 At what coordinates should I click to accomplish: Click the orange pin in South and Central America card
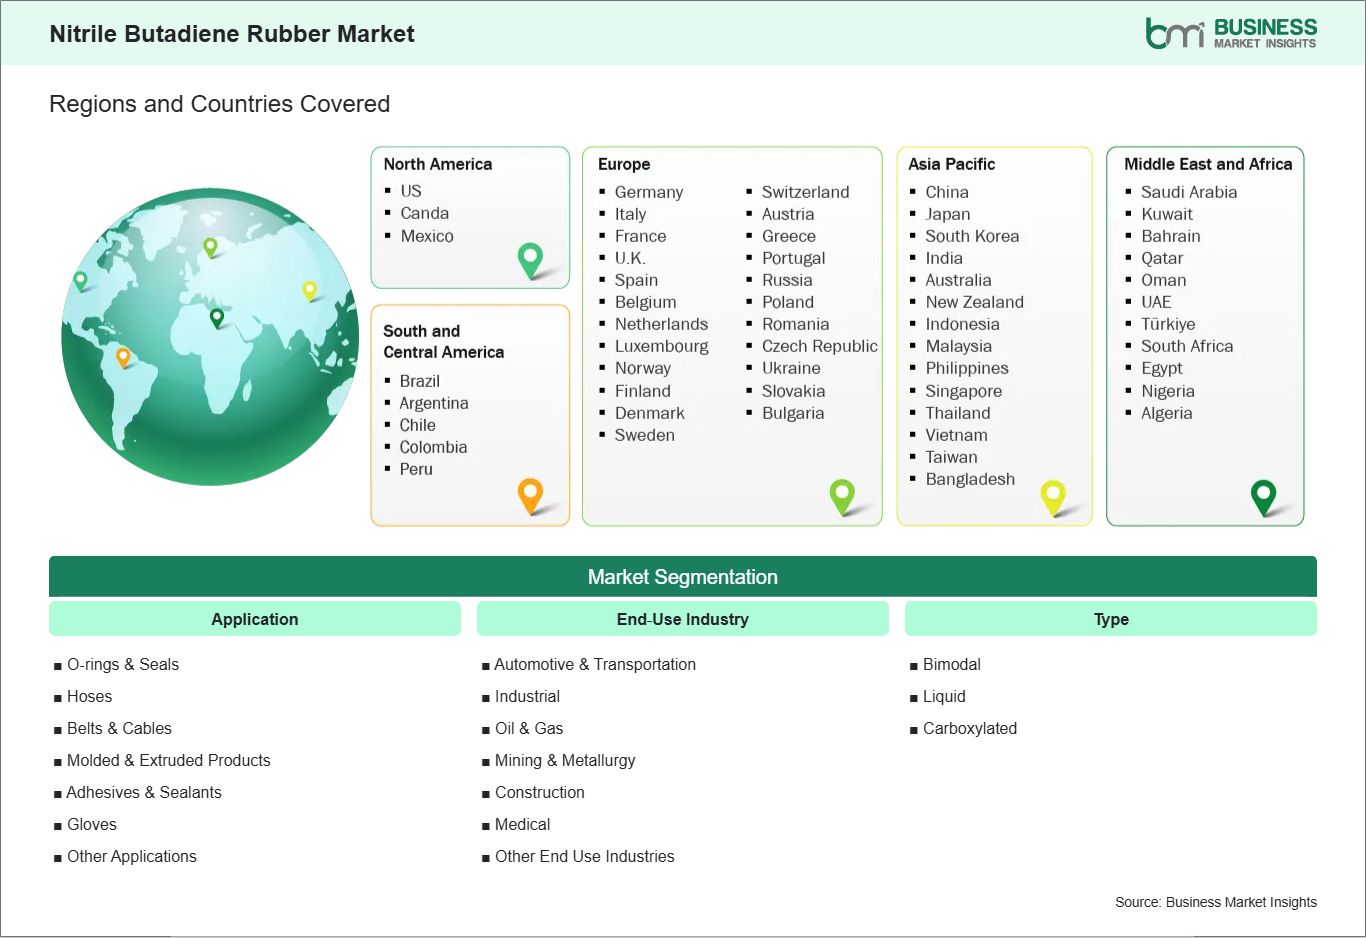[x=530, y=496]
